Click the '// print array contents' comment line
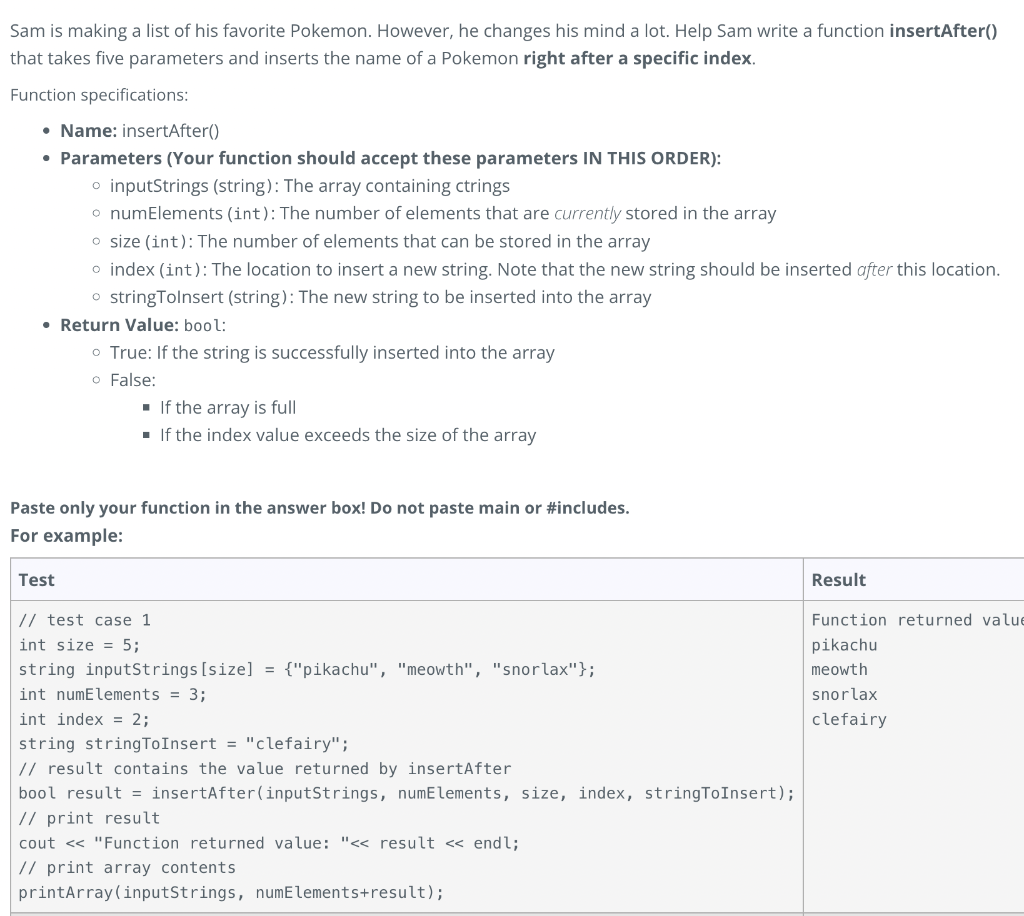Viewport: 1024px width, 916px height. [x=127, y=868]
